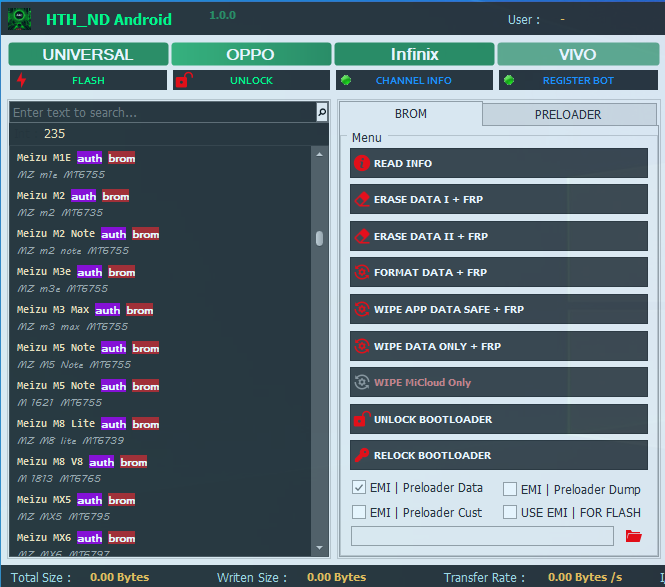Image resolution: width=665 pixels, height=587 pixels.
Task: Click the Transfer Rate 0.00 Bytes /s value
Action: tap(585, 577)
